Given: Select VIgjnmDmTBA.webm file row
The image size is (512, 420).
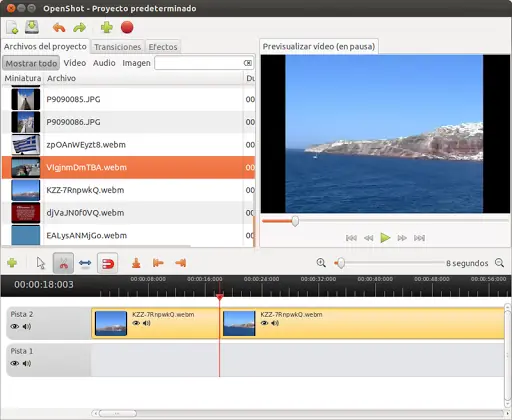Looking at the screenshot, I should [x=128, y=167].
